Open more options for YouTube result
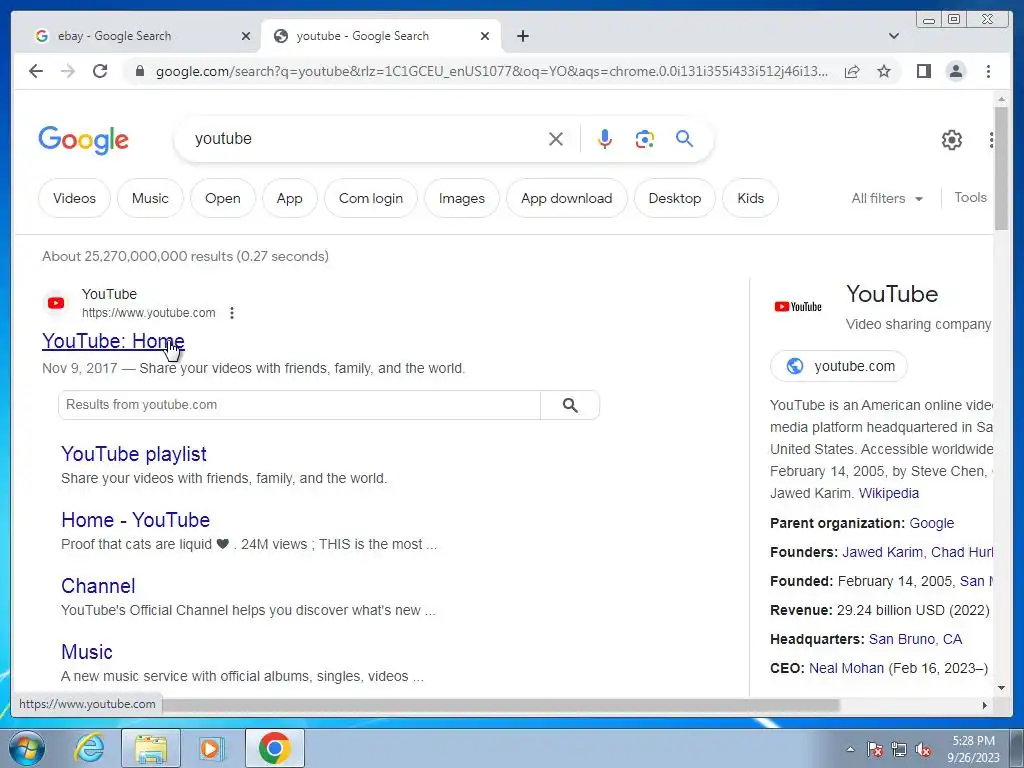This screenshot has width=1024, height=768. (232, 313)
